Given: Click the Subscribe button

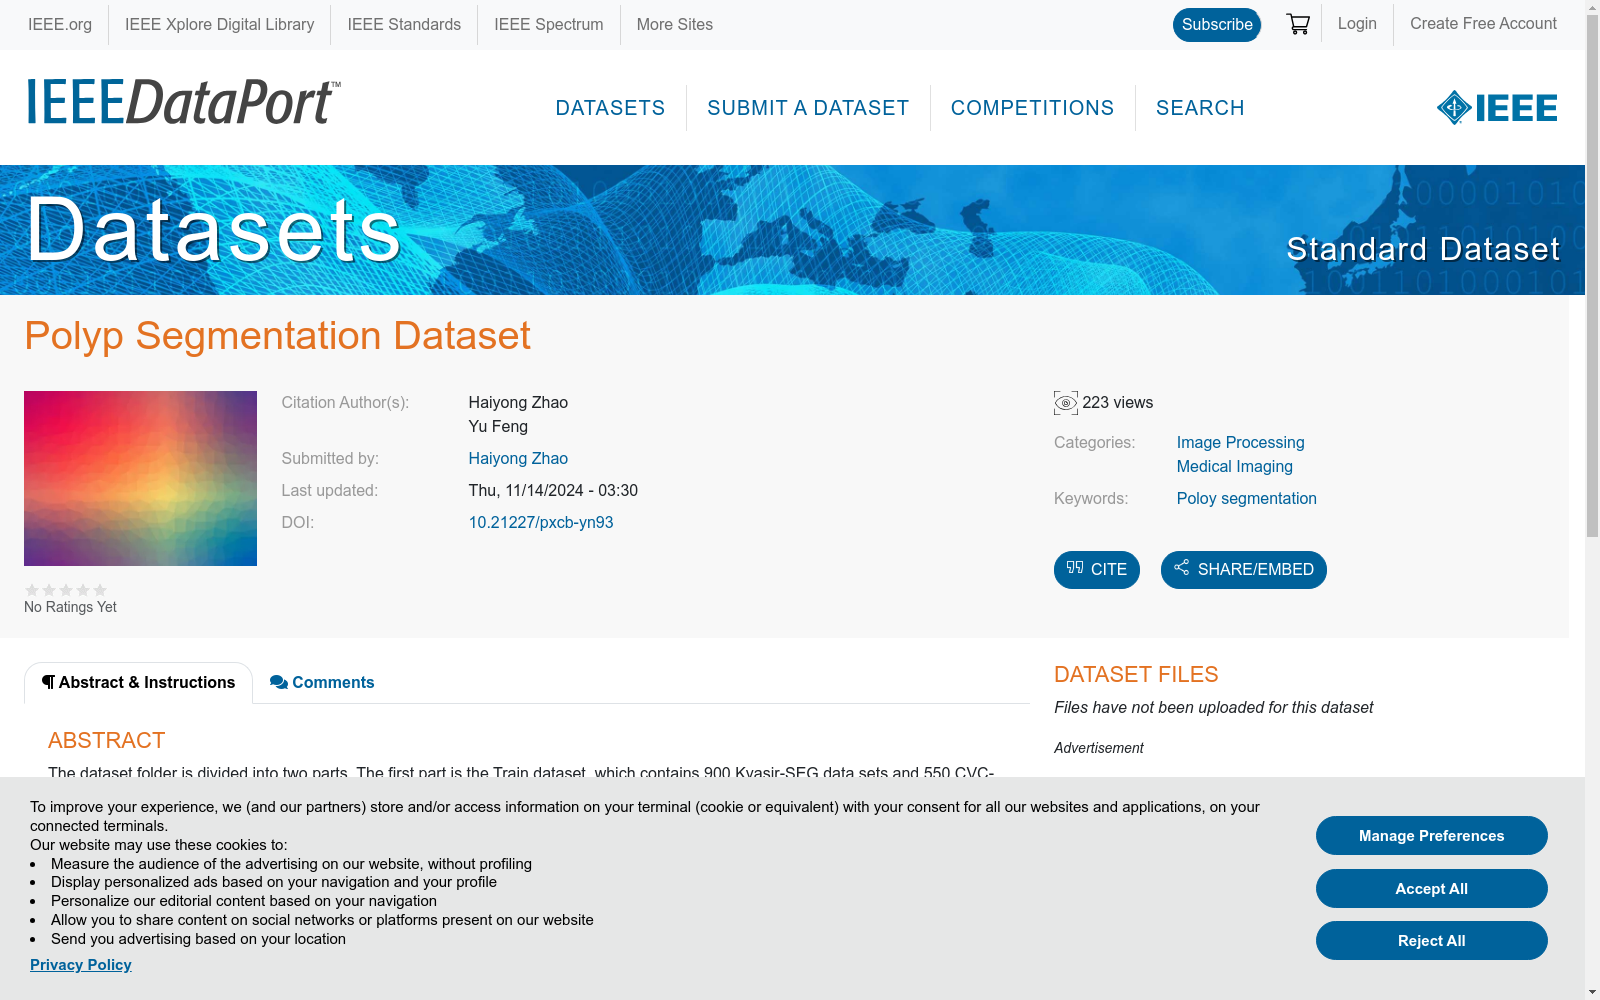Looking at the screenshot, I should pyautogui.click(x=1217, y=25).
